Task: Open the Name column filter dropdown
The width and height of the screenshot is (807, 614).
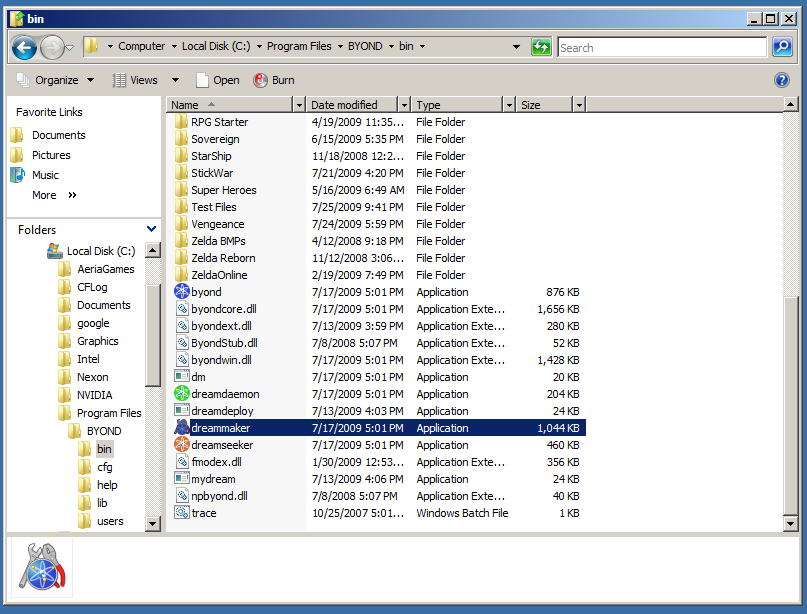Action: click(298, 105)
